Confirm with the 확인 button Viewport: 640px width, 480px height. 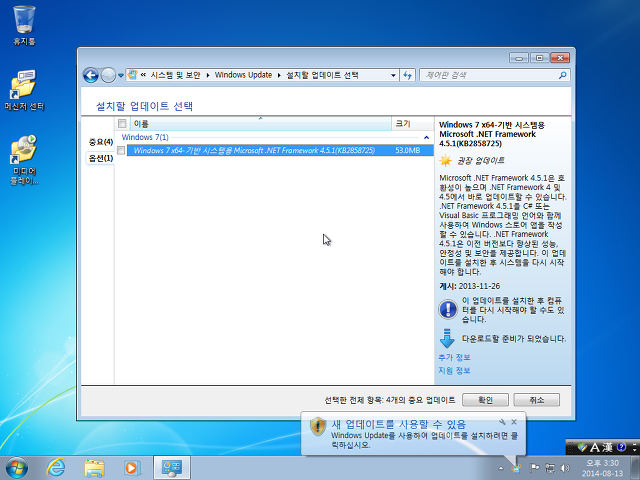pos(485,400)
